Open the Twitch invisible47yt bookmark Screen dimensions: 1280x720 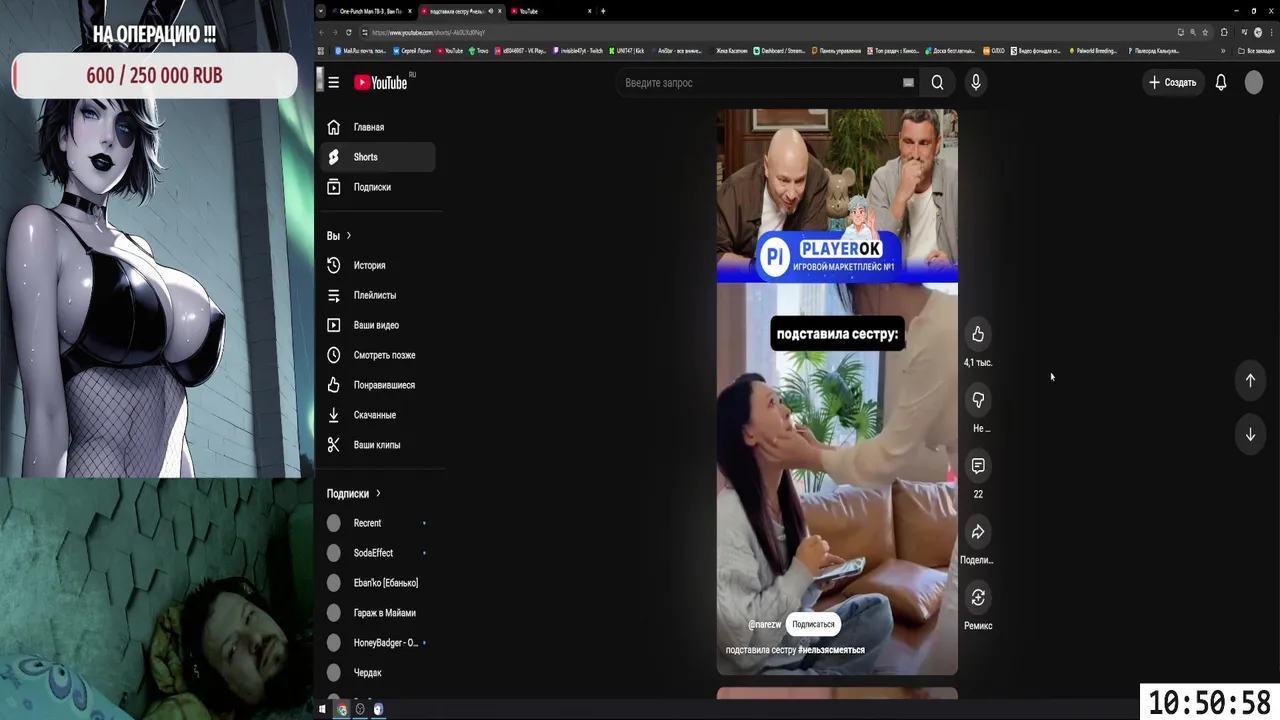point(578,50)
